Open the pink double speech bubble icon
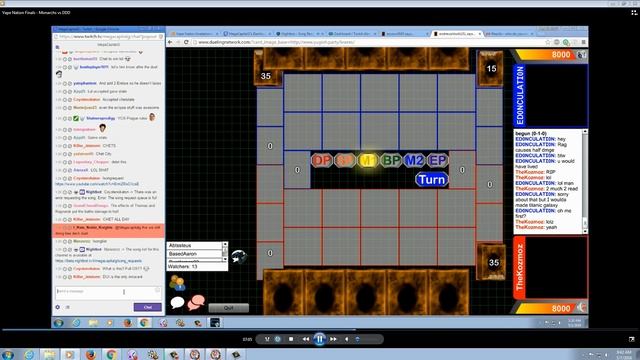The width and height of the screenshot is (640, 360). tap(196, 302)
